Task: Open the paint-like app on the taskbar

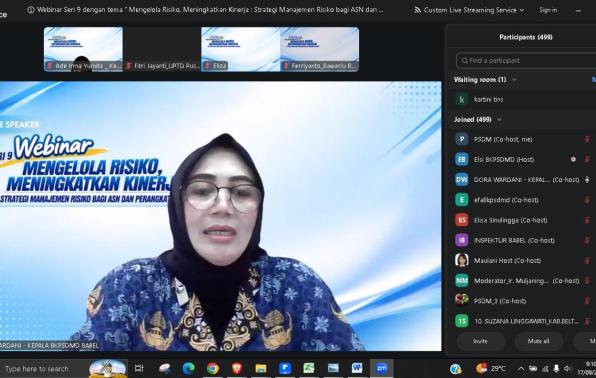Action: [x=165, y=368]
